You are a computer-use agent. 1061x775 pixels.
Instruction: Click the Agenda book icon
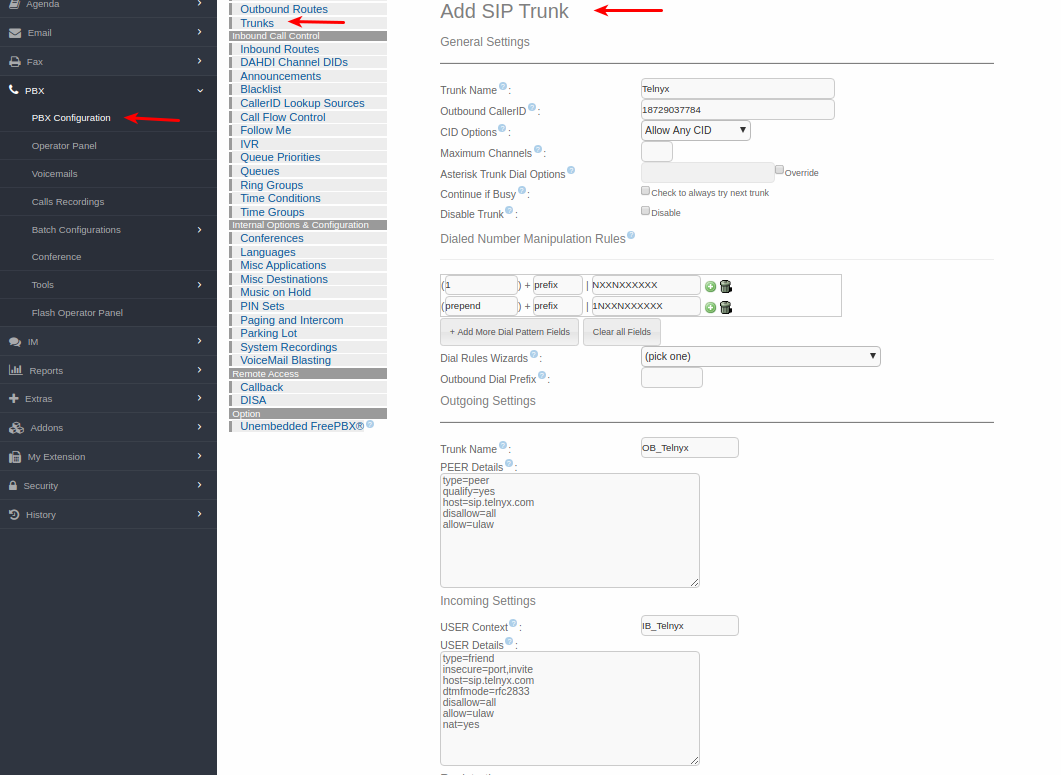[14, 4]
